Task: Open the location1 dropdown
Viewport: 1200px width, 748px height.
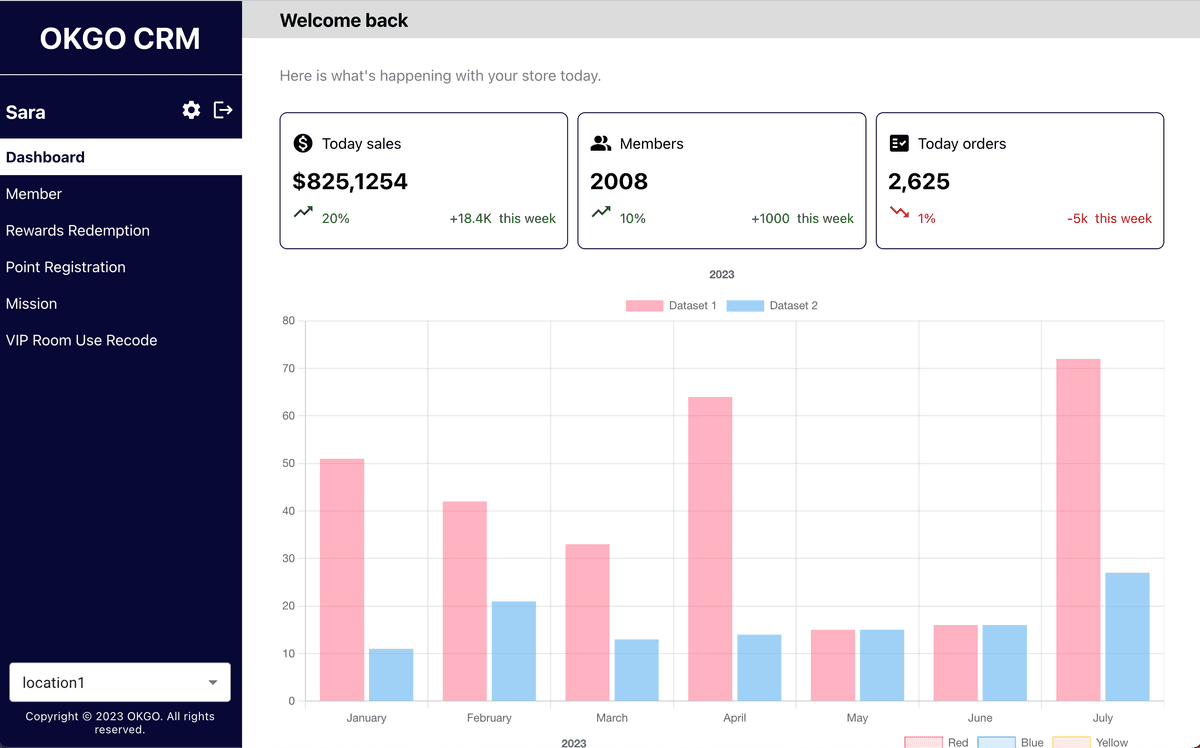Action: point(120,682)
